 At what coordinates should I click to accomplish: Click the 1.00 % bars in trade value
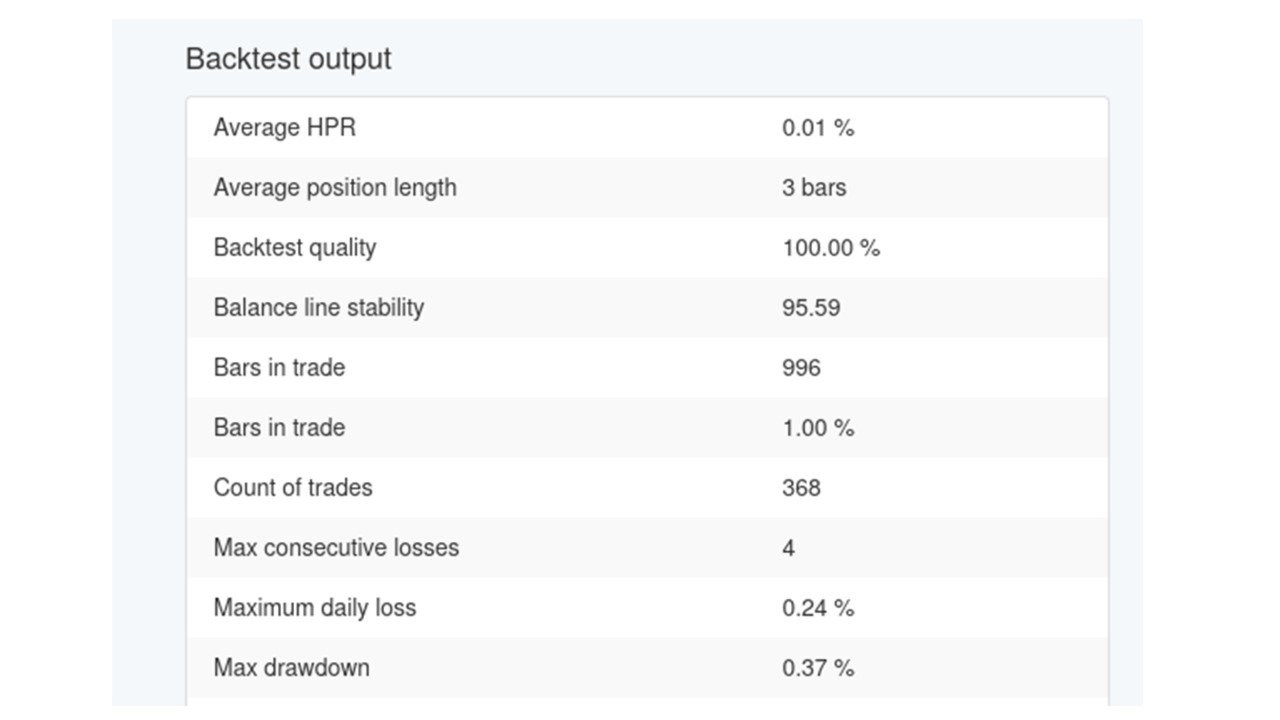(x=817, y=428)
